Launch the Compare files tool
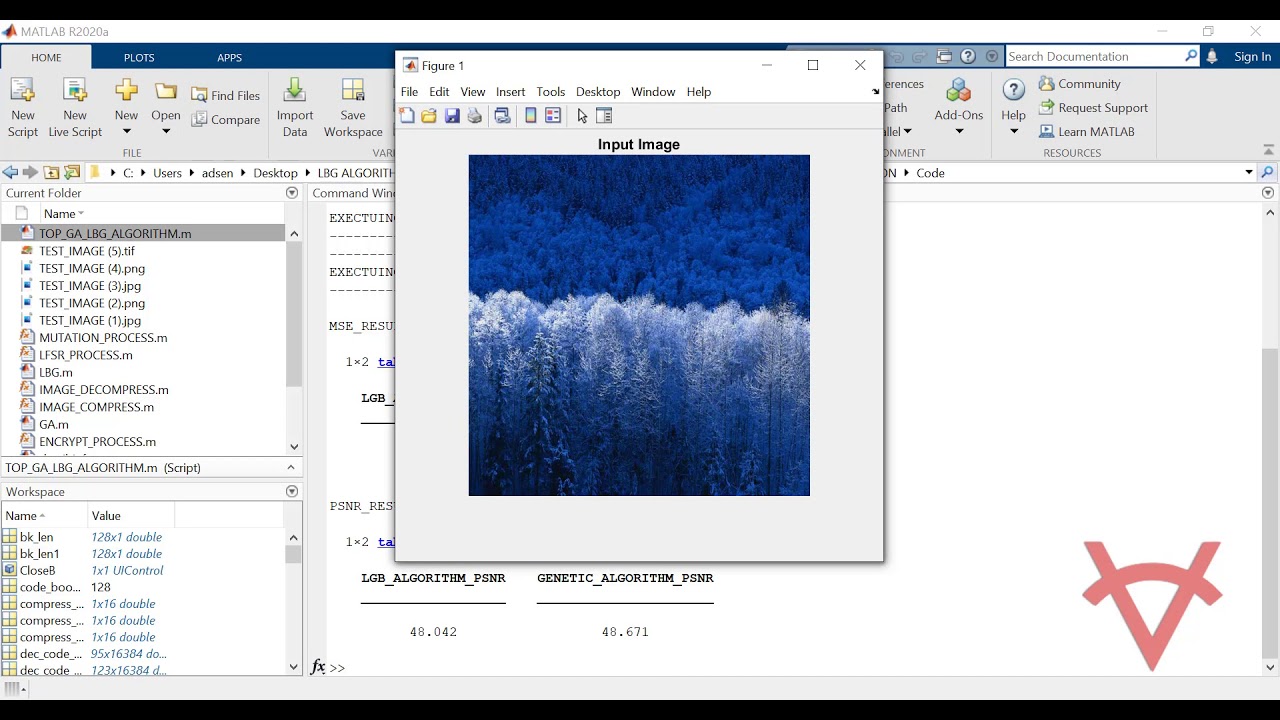 tap(226, 120)
